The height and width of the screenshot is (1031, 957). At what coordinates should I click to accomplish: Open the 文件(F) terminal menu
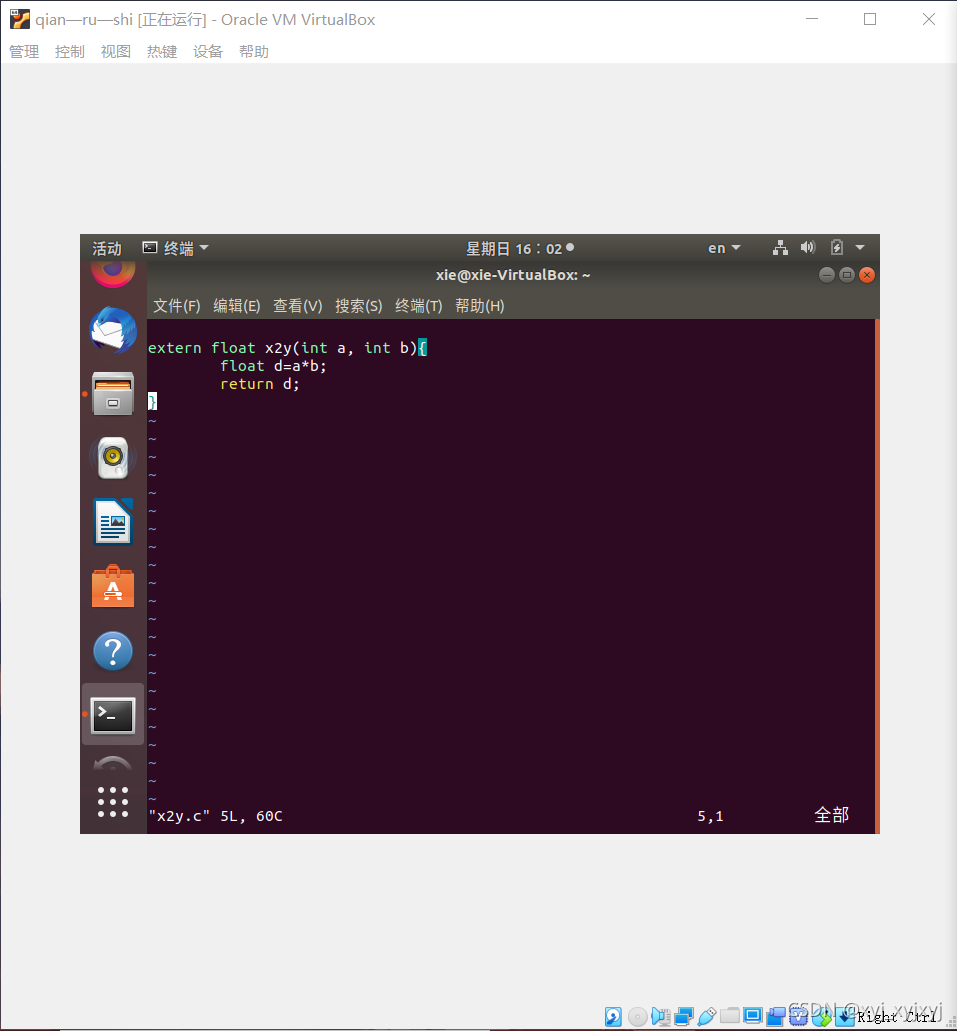[177, 306]
